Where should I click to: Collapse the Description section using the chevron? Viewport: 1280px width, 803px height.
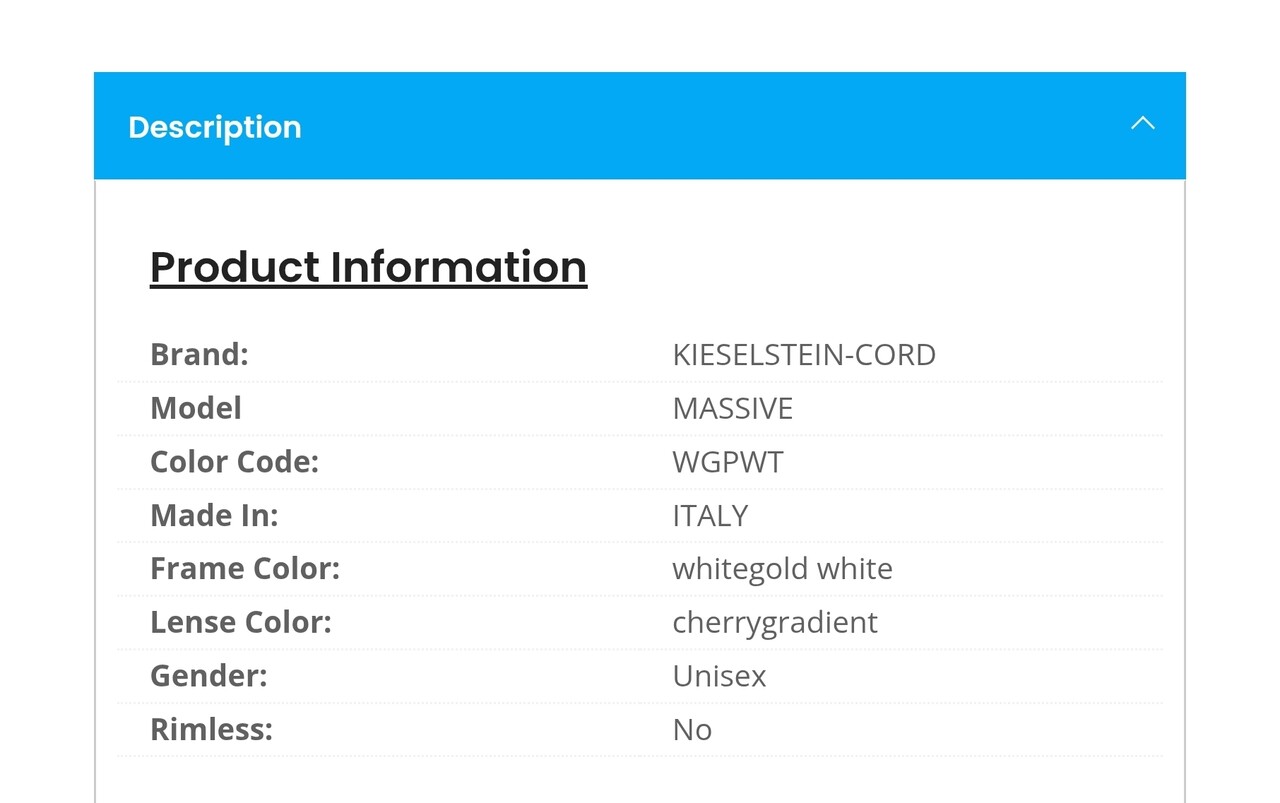(1142, 124)
